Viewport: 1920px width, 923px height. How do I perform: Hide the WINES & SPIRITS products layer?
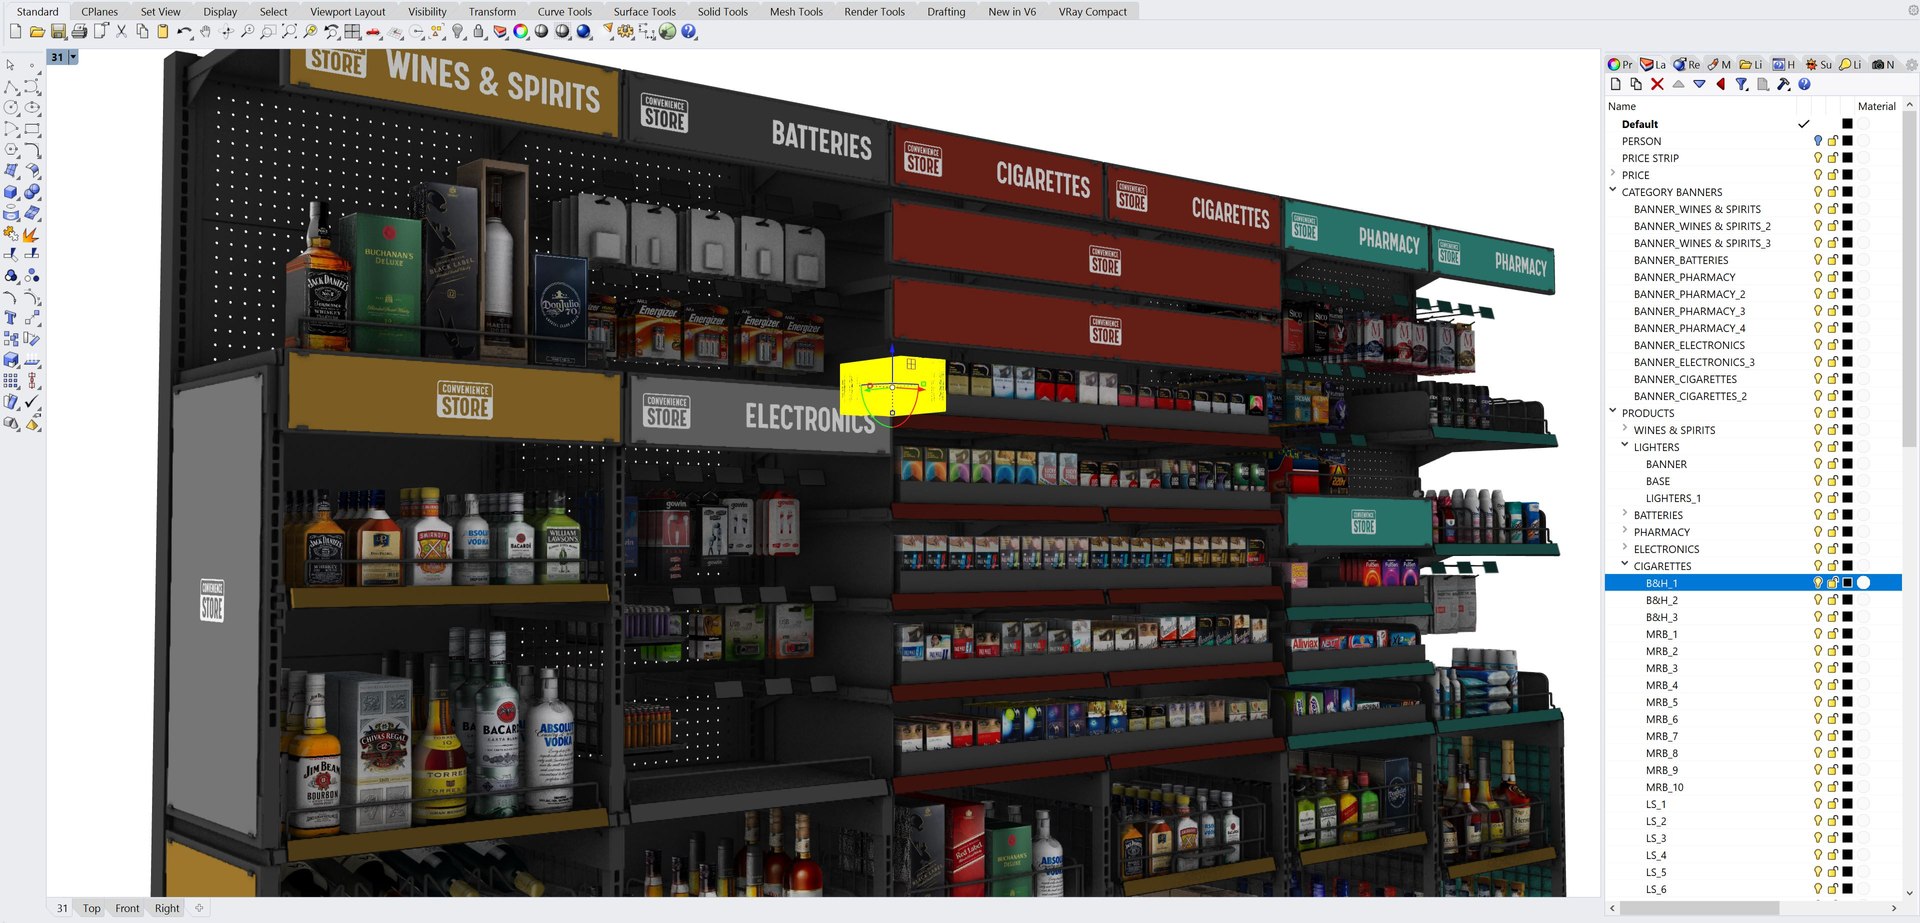(x=1818, y=430)
